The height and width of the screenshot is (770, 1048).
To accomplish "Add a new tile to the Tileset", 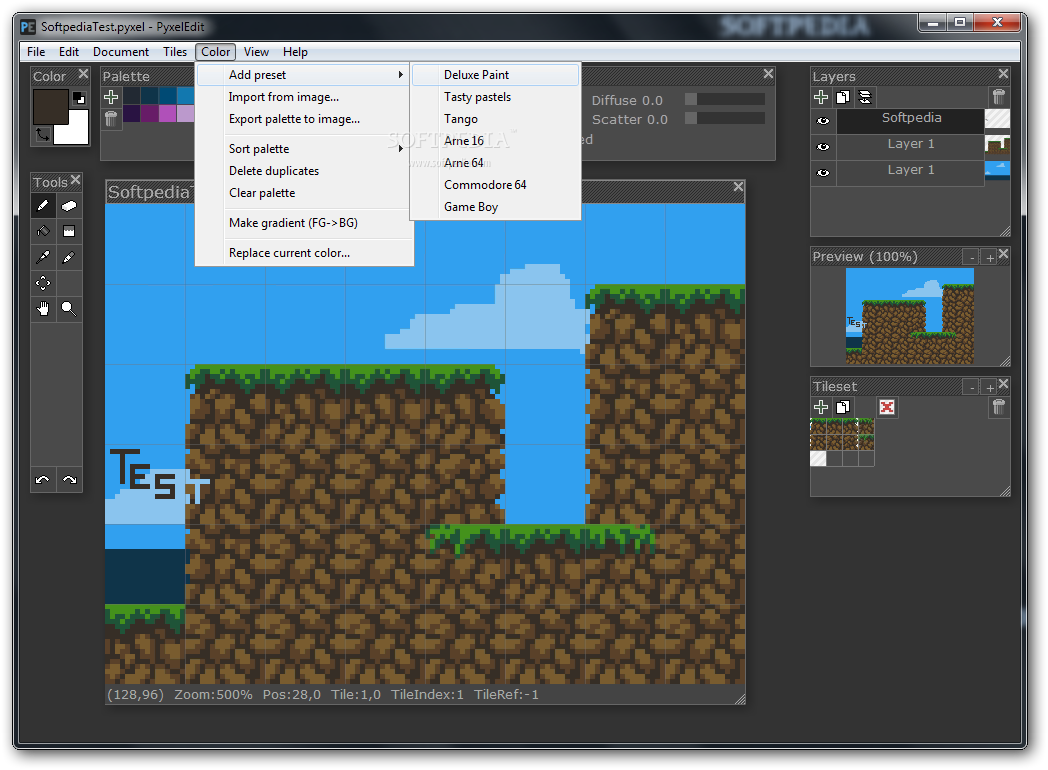I will click(x=821, y=407).
